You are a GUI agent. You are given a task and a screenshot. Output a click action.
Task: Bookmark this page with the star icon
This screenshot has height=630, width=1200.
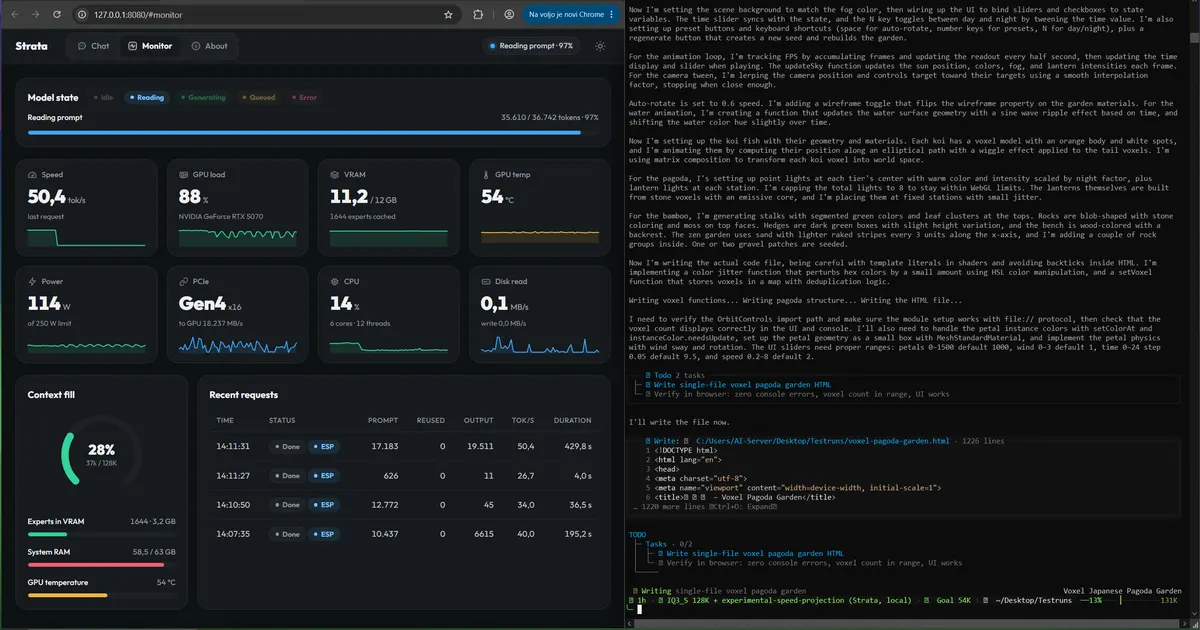point(448,15)
